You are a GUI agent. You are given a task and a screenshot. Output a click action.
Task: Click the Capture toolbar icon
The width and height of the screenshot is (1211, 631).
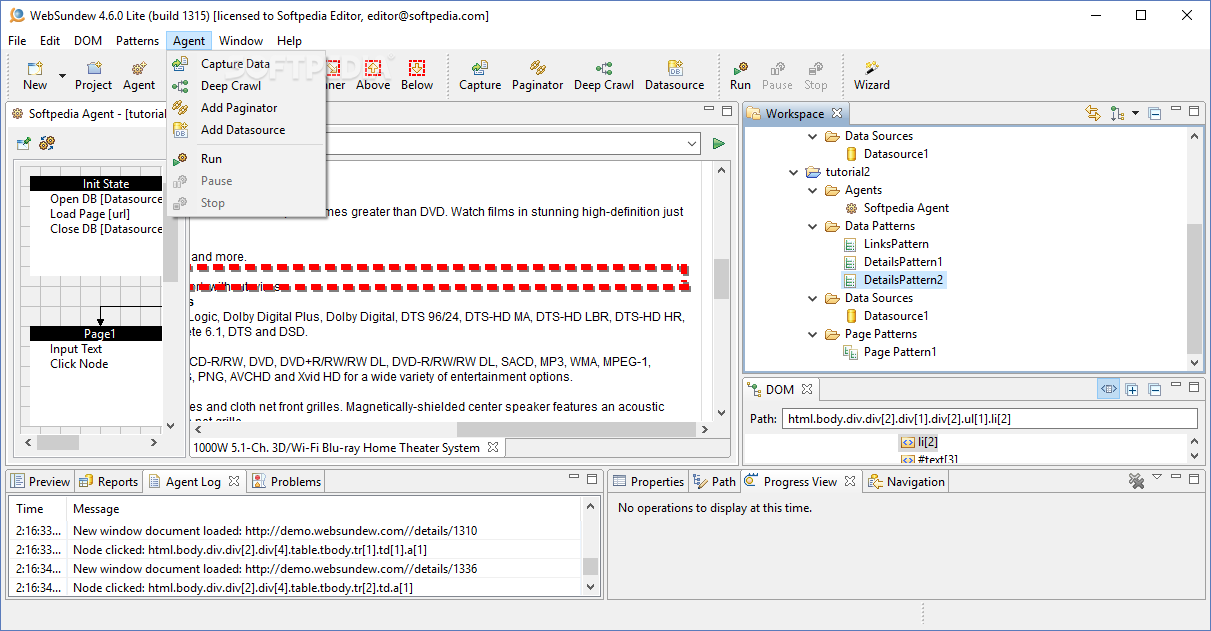(x=480, y=76)
